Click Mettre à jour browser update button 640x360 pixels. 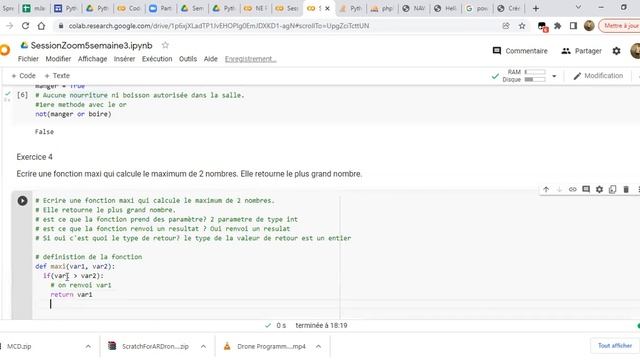pos(619,26)
